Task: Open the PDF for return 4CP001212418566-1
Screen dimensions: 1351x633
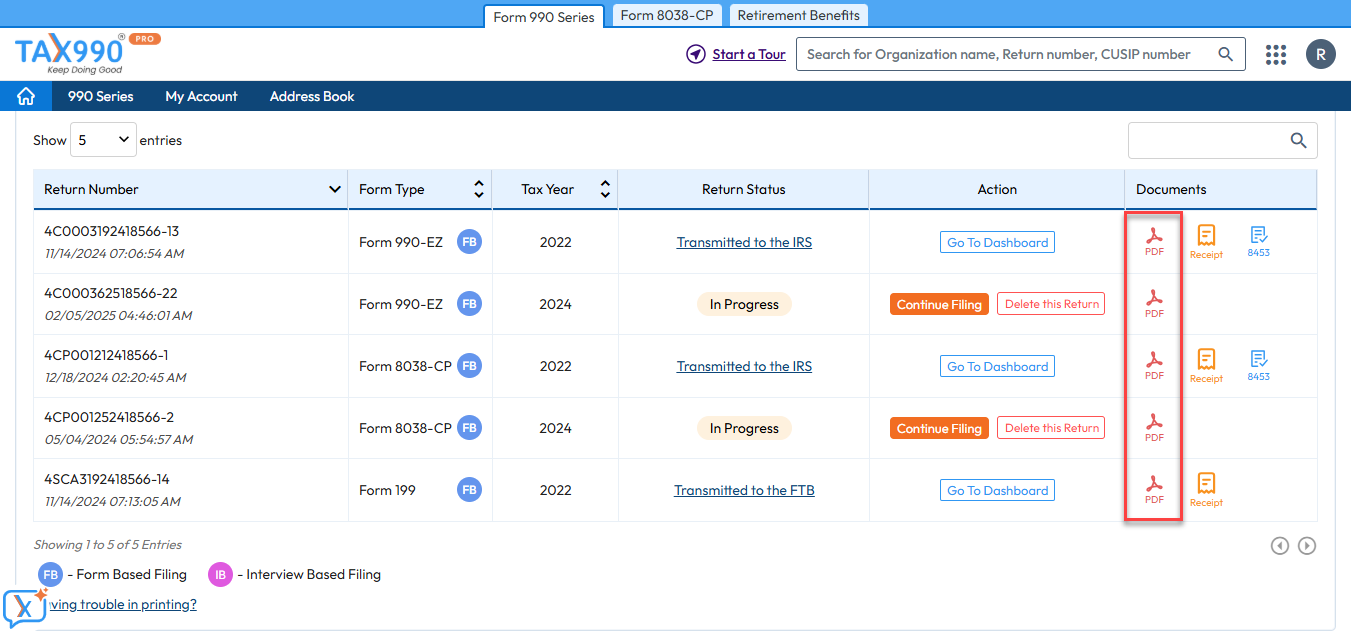Action: pyautogui.click(x=1154, y=366)
